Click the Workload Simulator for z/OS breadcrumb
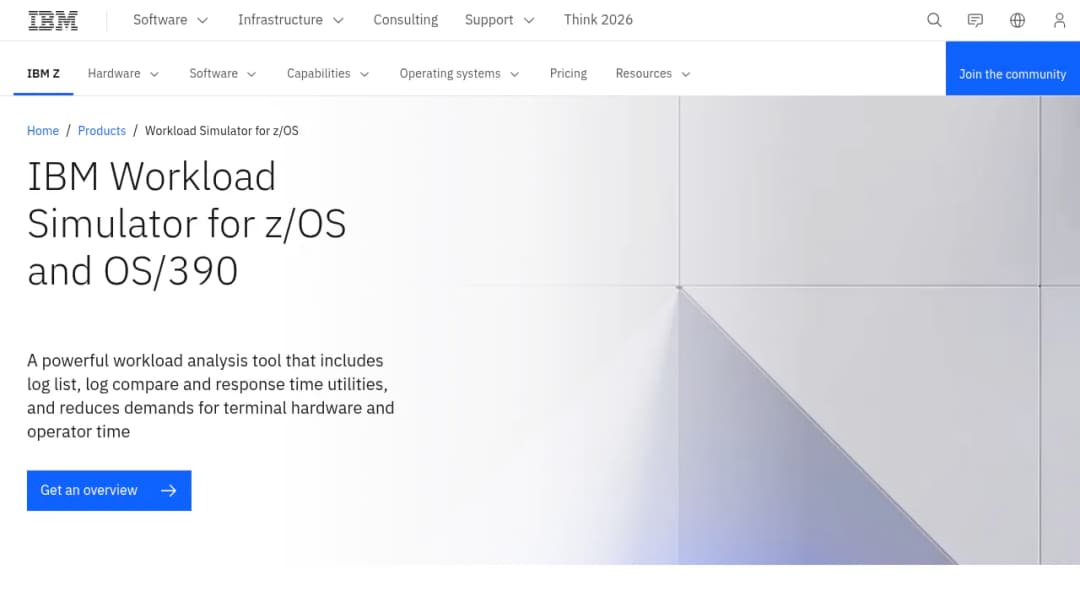1080x608 pixels. pyautogui.click(x=222, y=131)
